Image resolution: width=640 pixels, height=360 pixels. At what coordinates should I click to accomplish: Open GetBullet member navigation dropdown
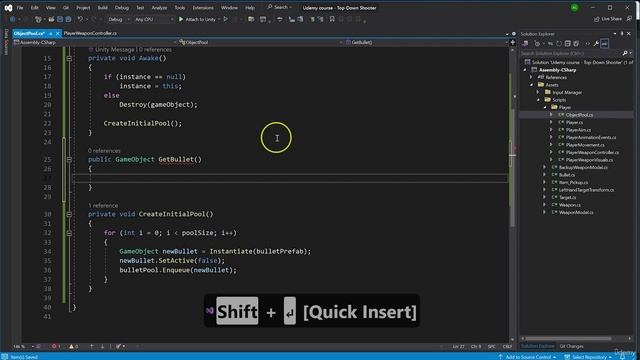tap(426, 42)
